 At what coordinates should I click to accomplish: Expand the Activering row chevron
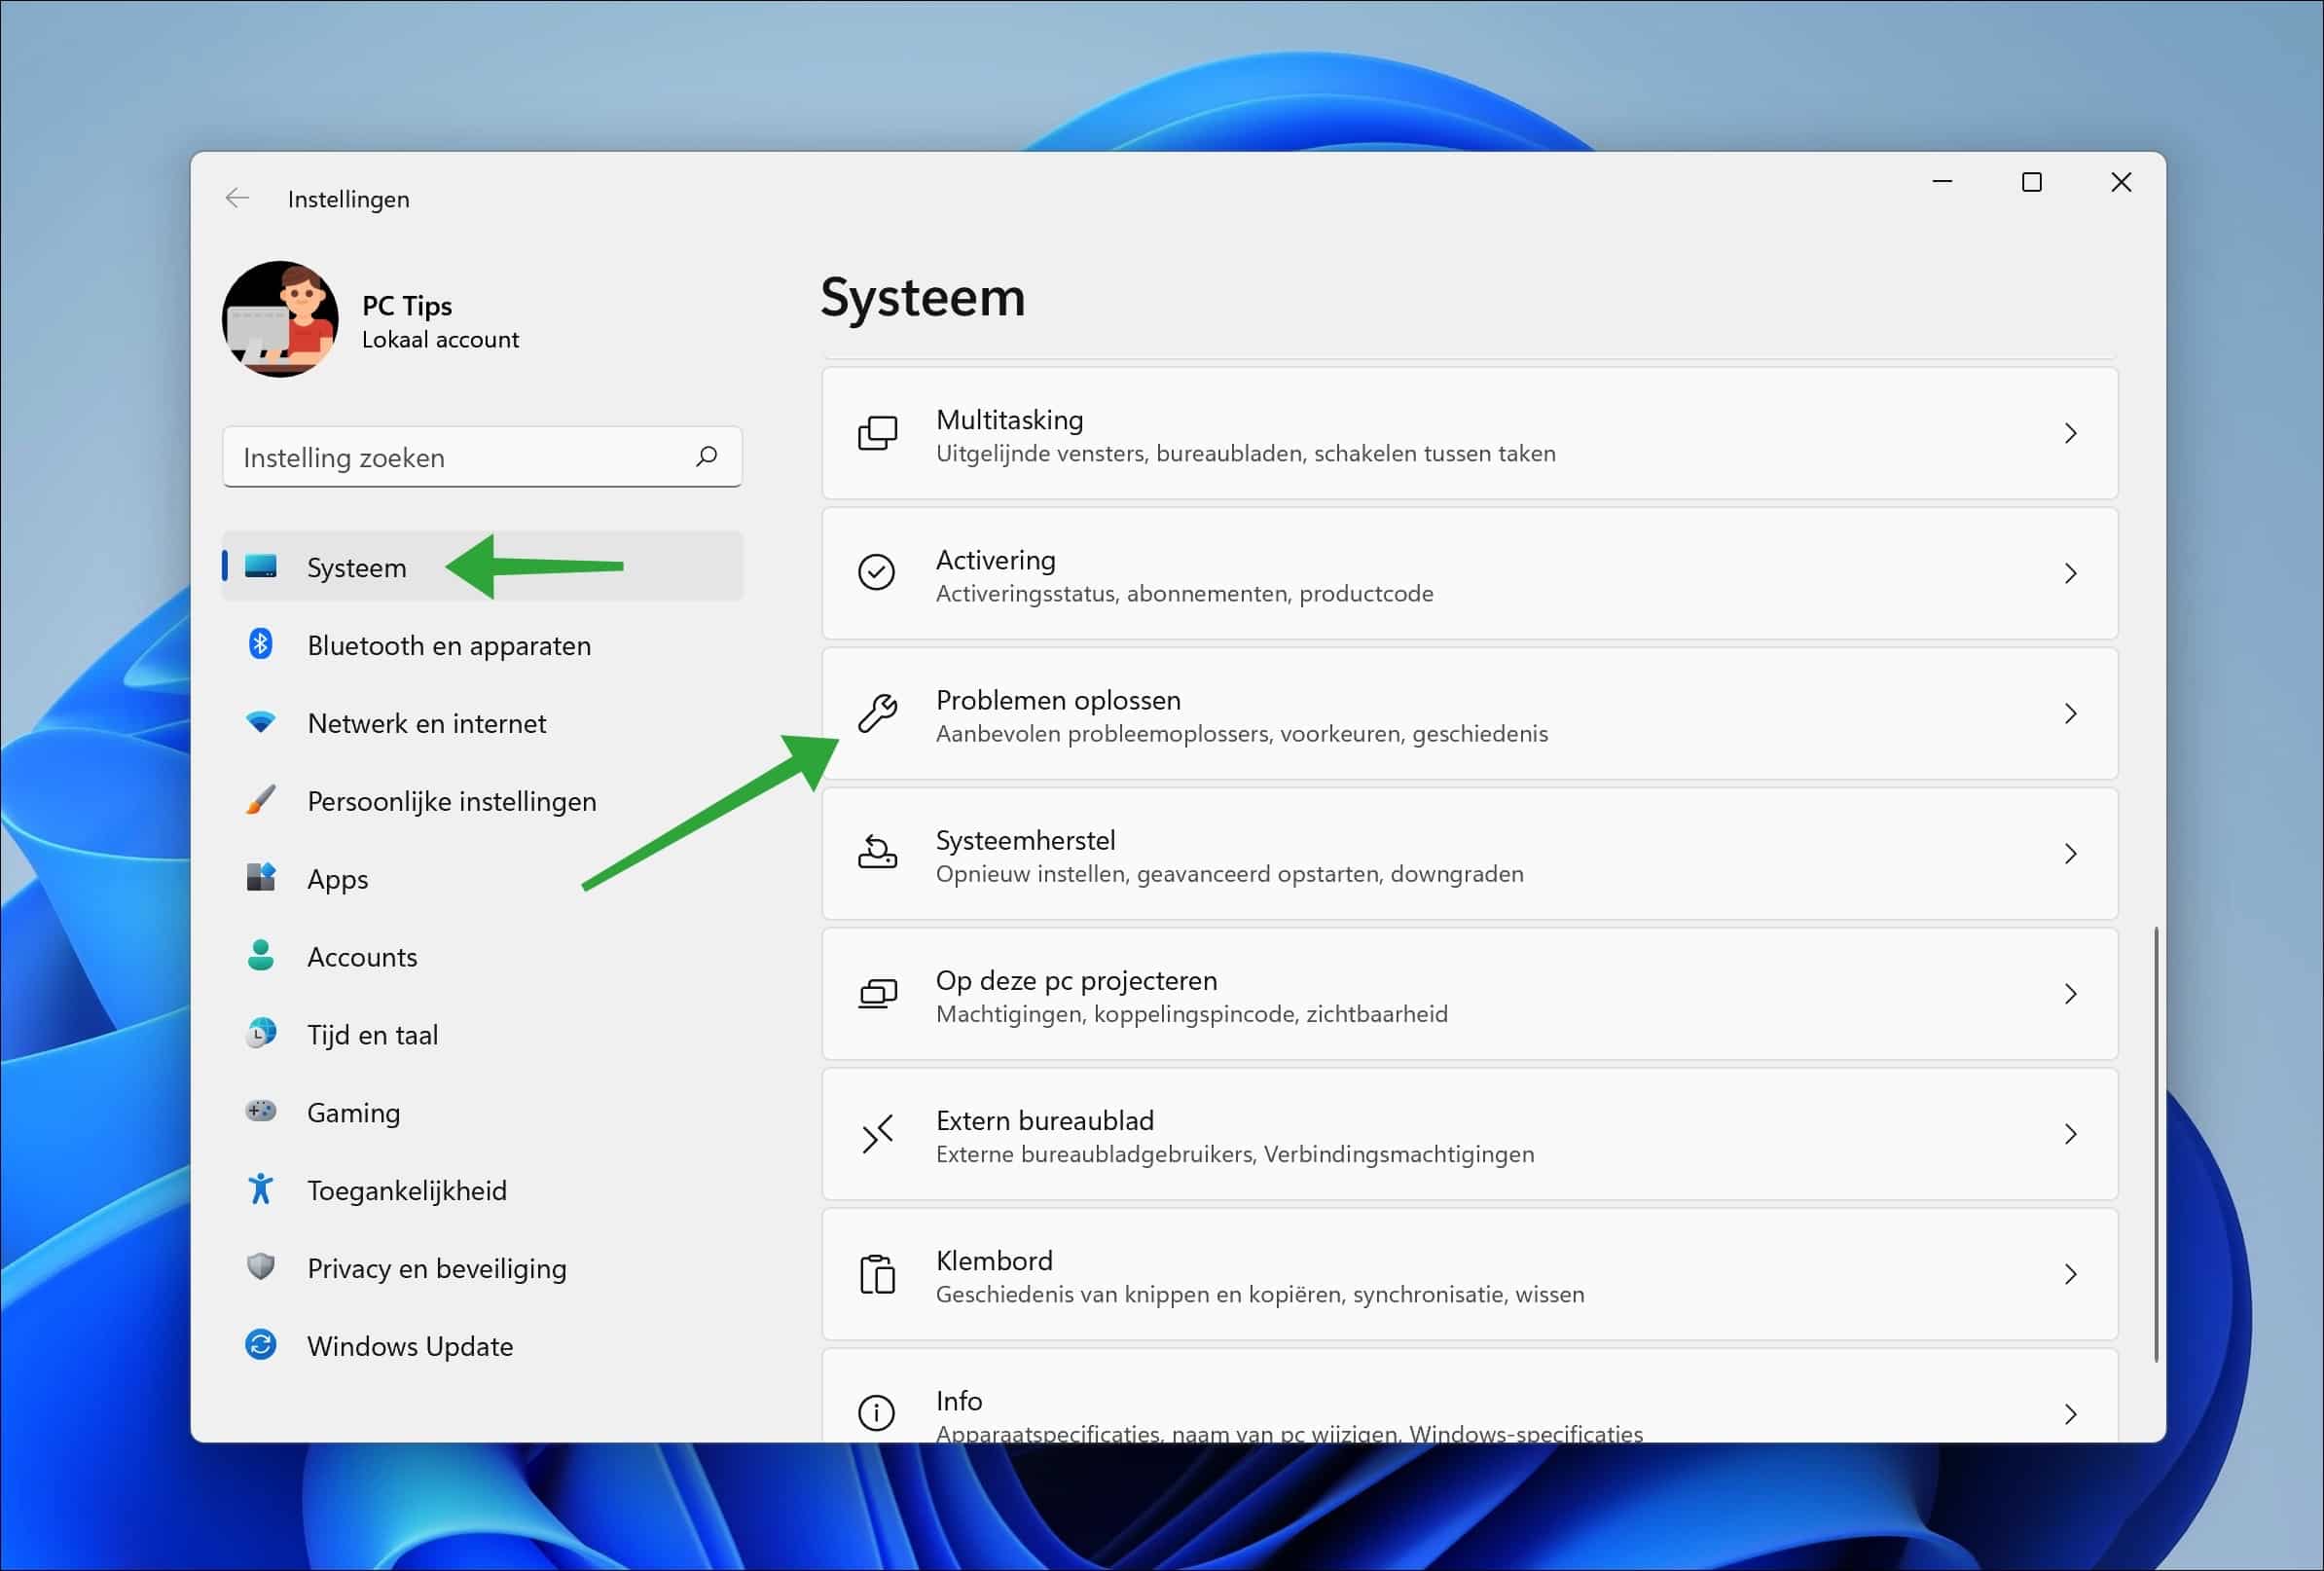pos(2070,573)
